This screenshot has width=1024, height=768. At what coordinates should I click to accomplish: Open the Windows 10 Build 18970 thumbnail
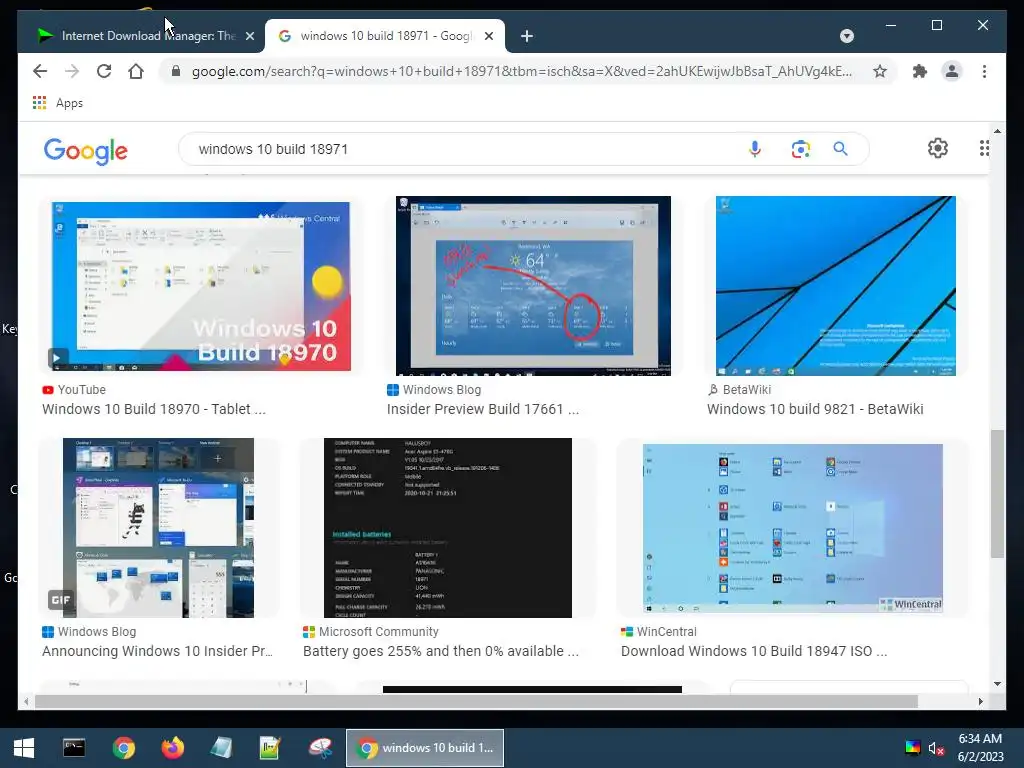[x=201, y=286]
